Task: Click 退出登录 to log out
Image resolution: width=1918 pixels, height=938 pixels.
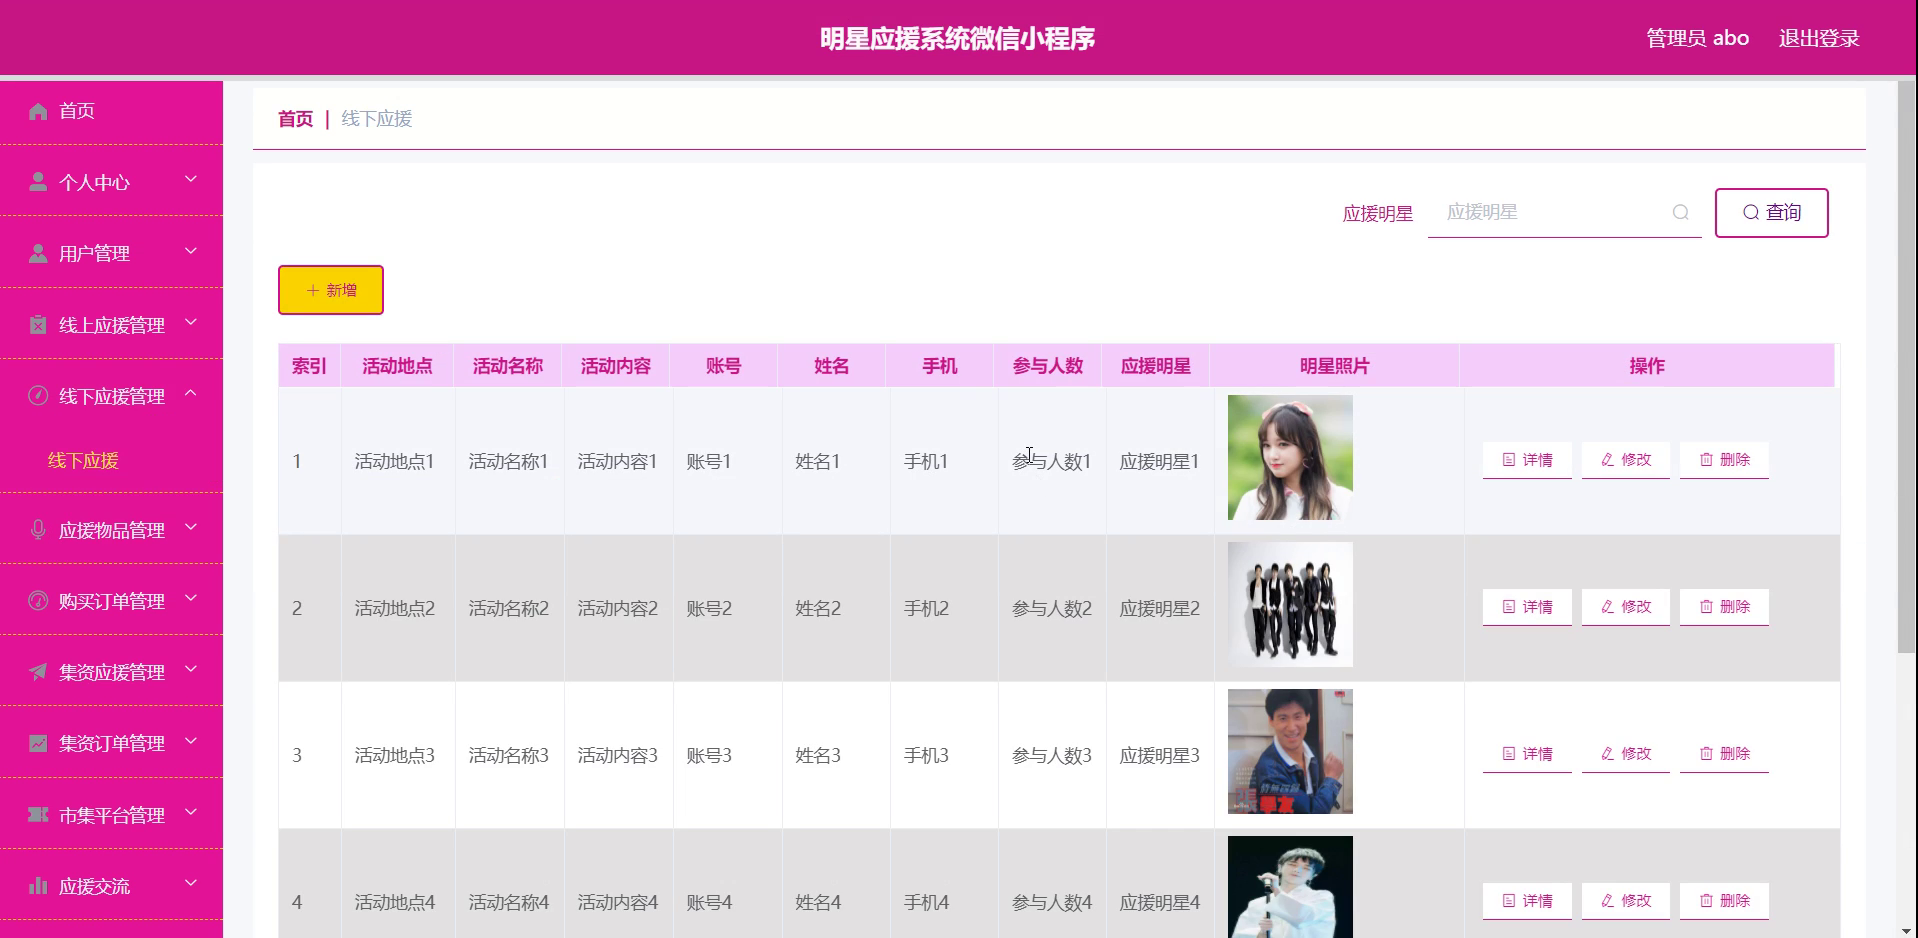Action: [1819, 38]
